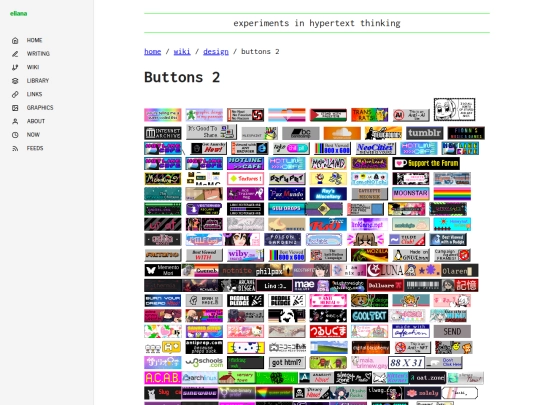Click the Mozilla dragon badge
540x405 pixels.
tap(369, 255)
